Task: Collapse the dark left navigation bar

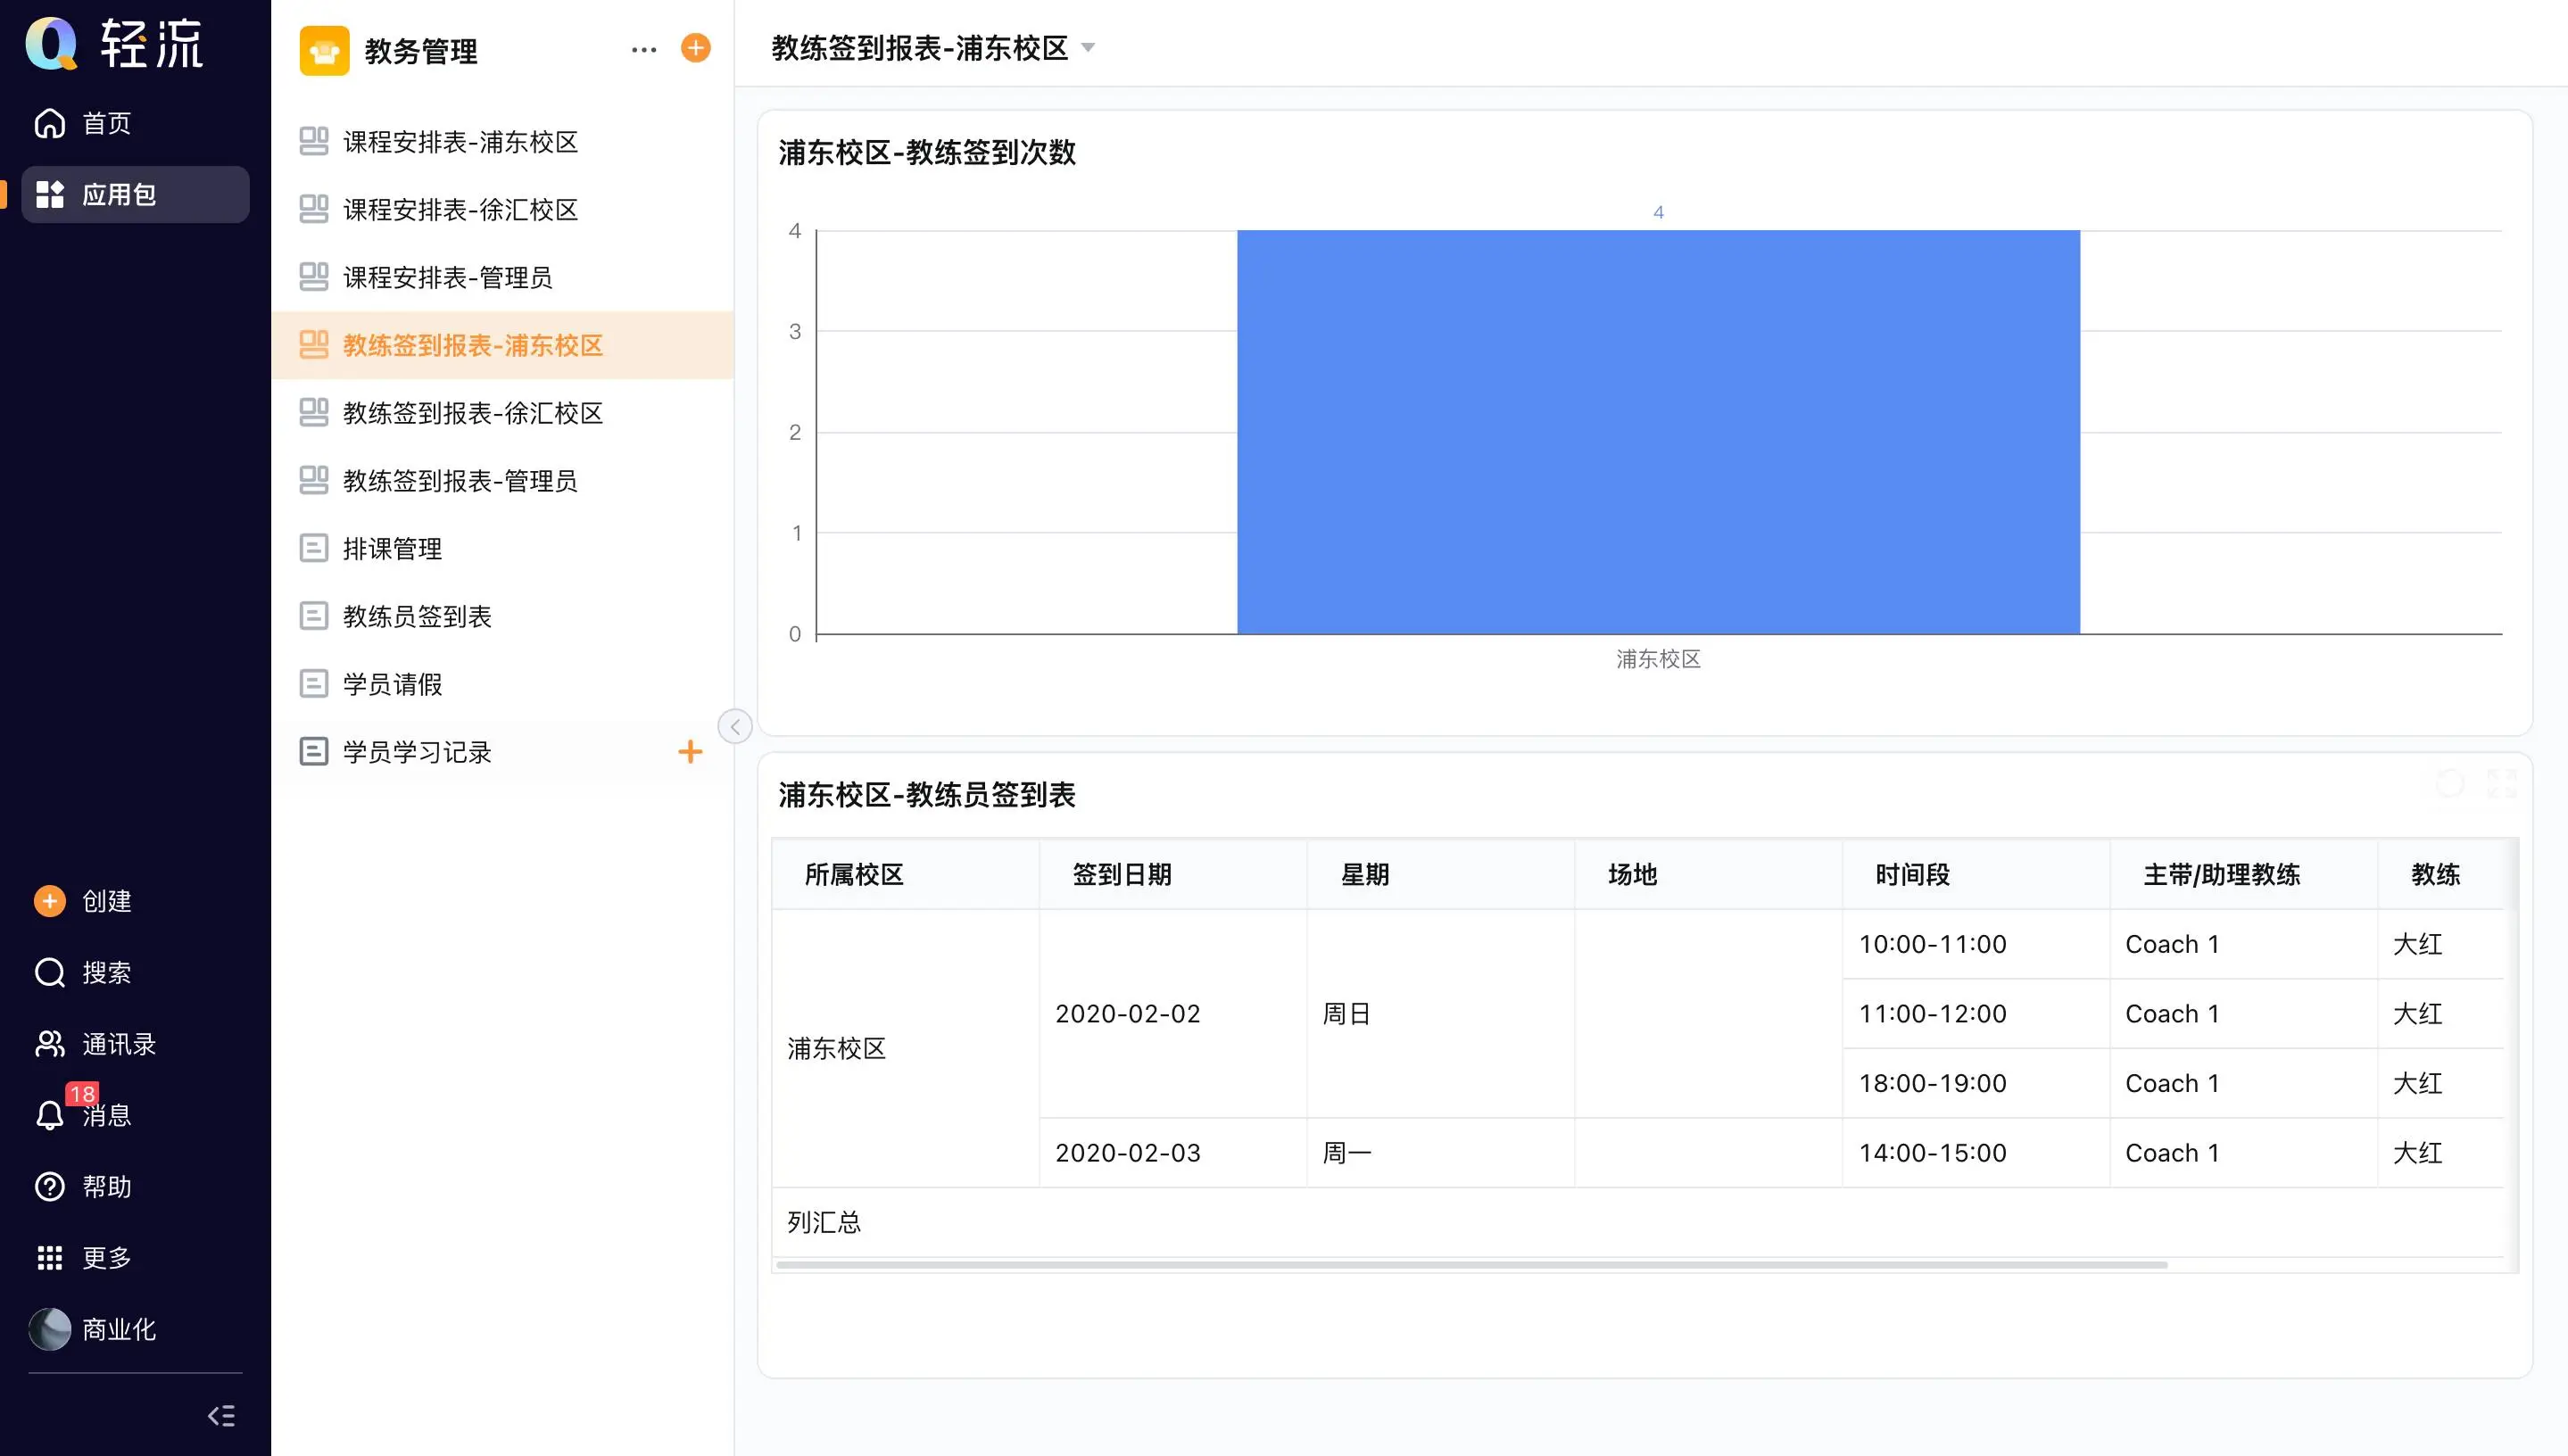Action: 221,1415
